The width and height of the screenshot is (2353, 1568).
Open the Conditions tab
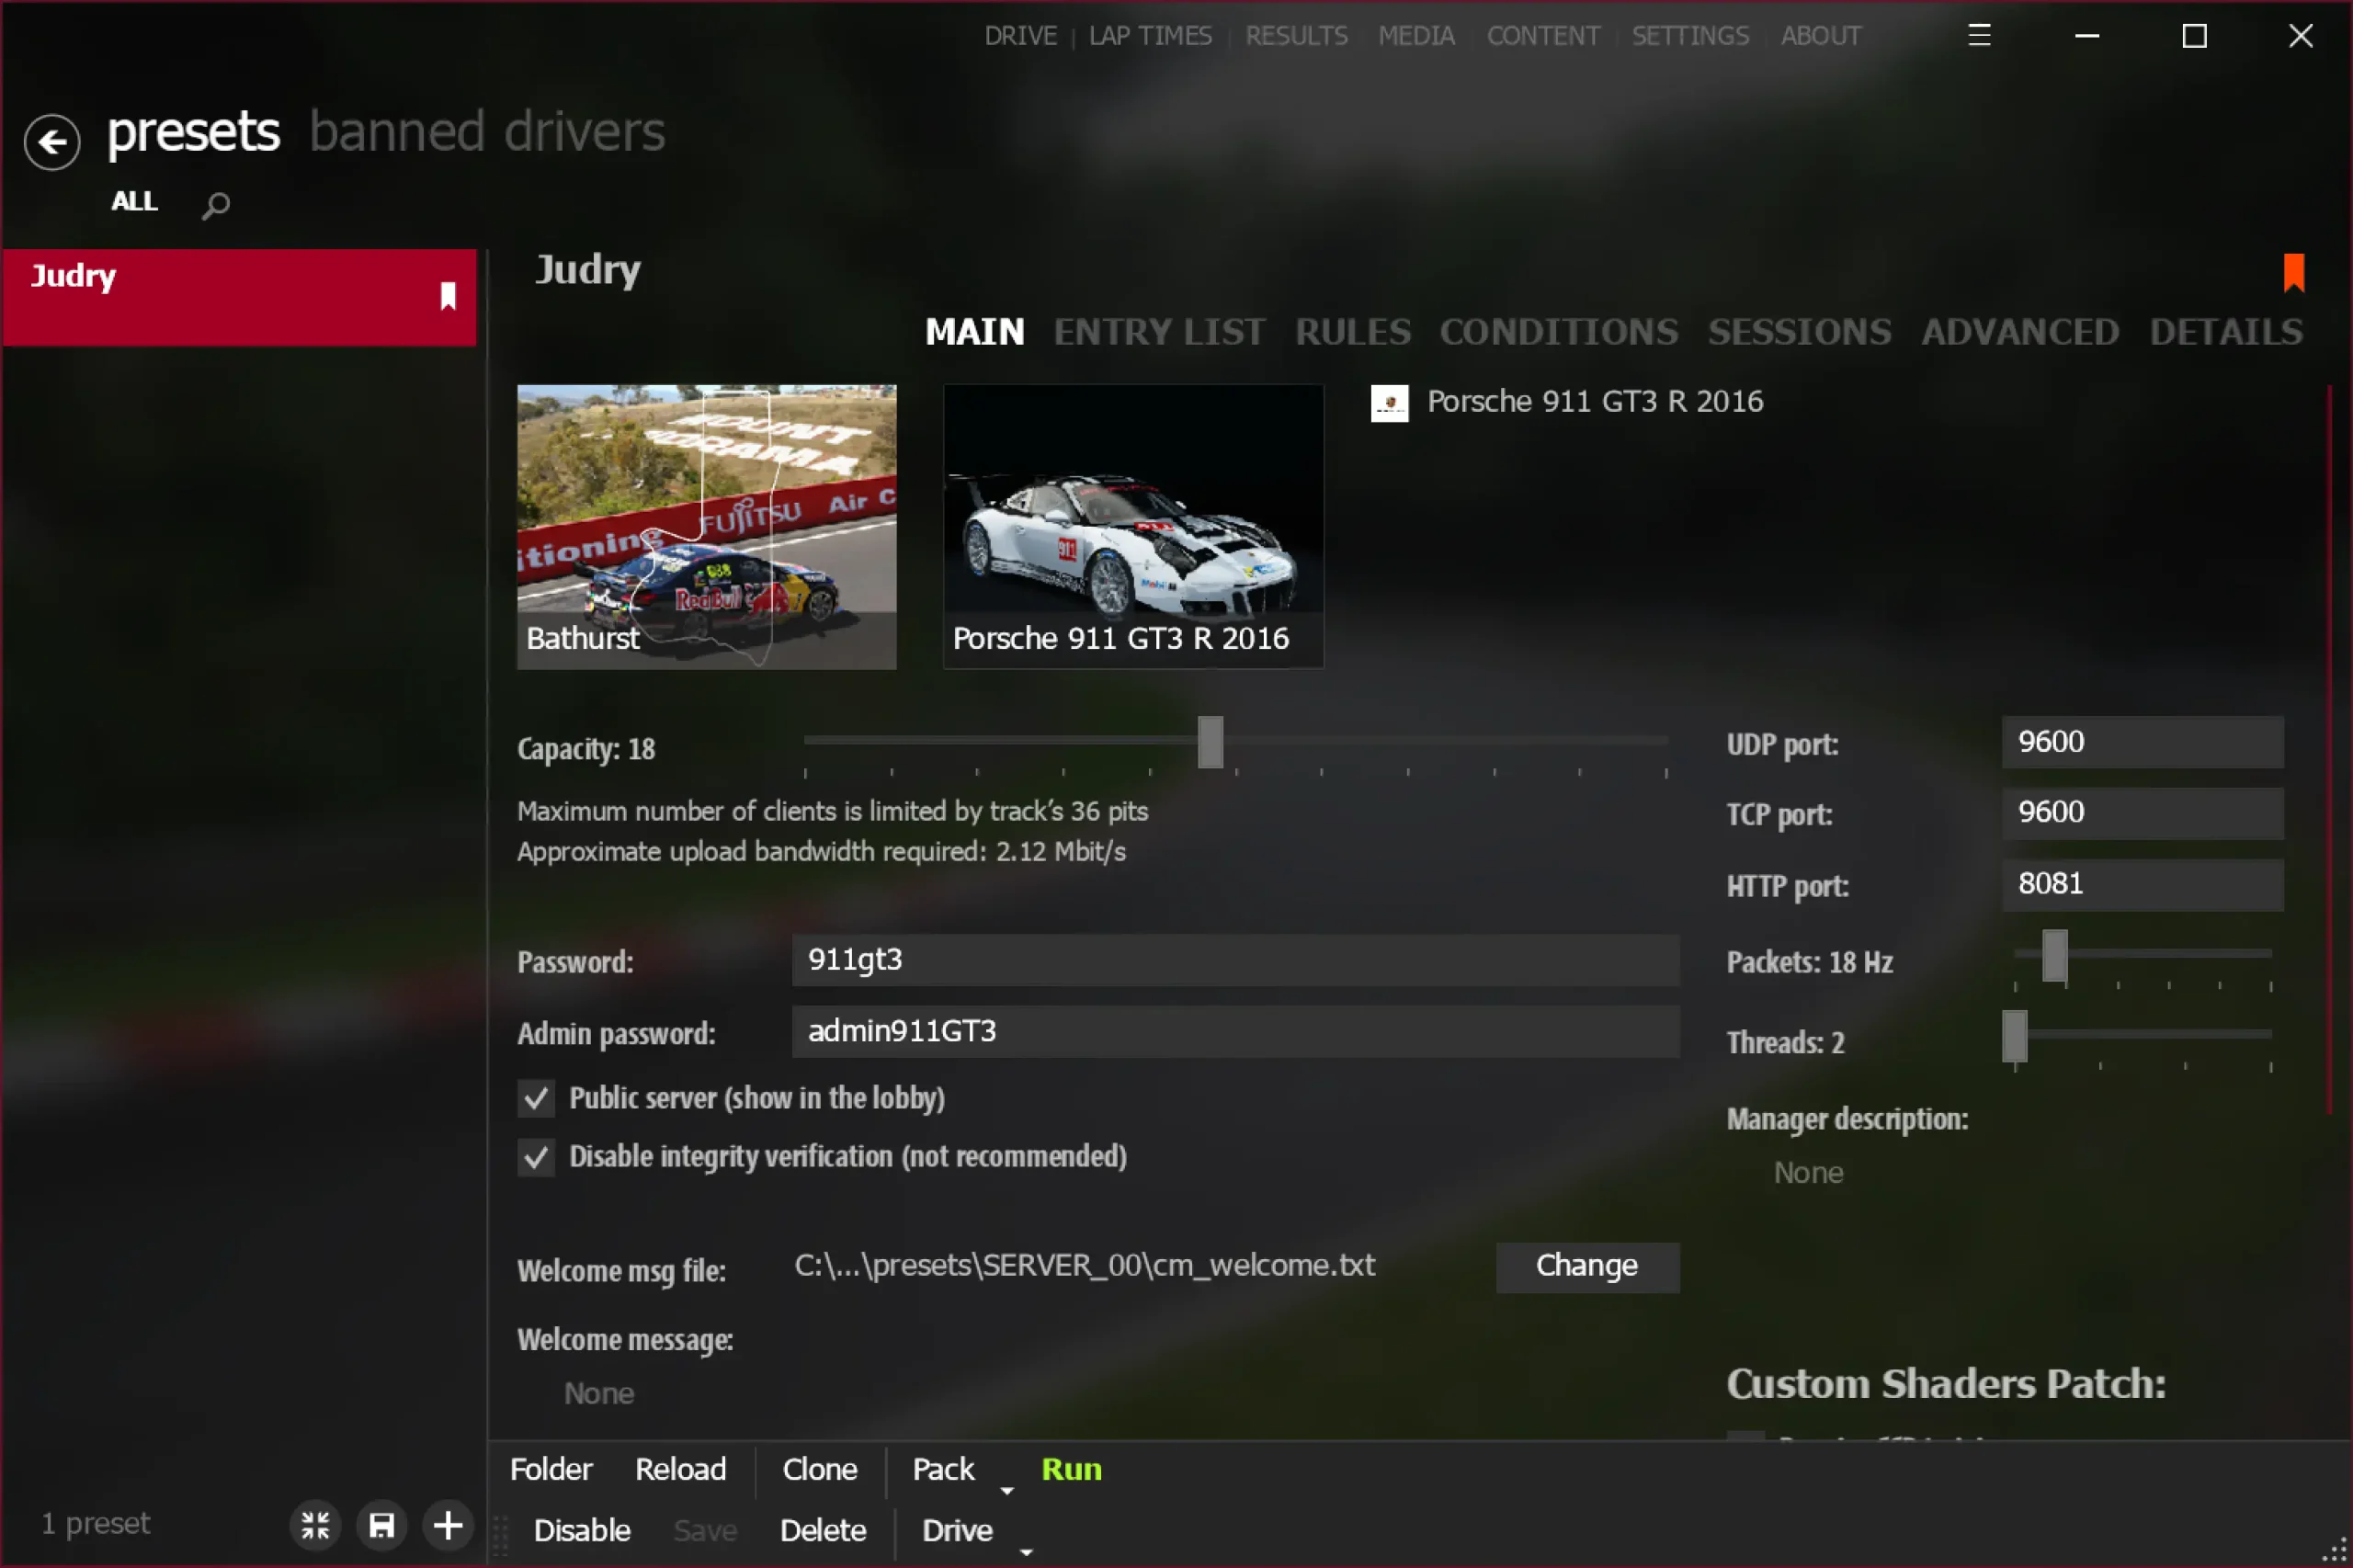pyautogui.click(x=1558, y=332)
